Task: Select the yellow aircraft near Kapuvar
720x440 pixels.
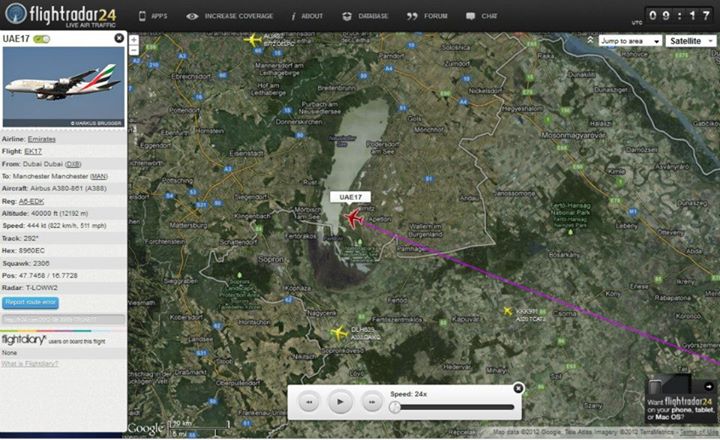Action: tap(507, 311)
